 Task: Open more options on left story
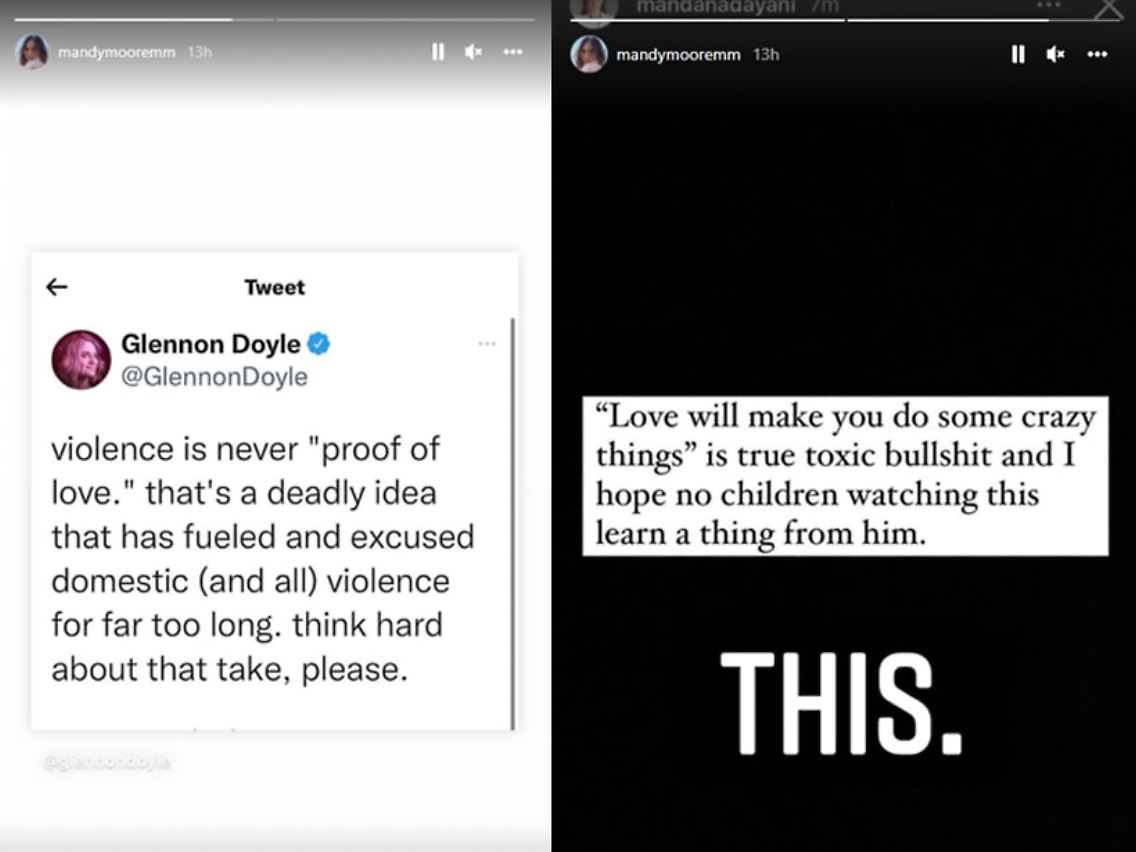[x=513, y=52]
